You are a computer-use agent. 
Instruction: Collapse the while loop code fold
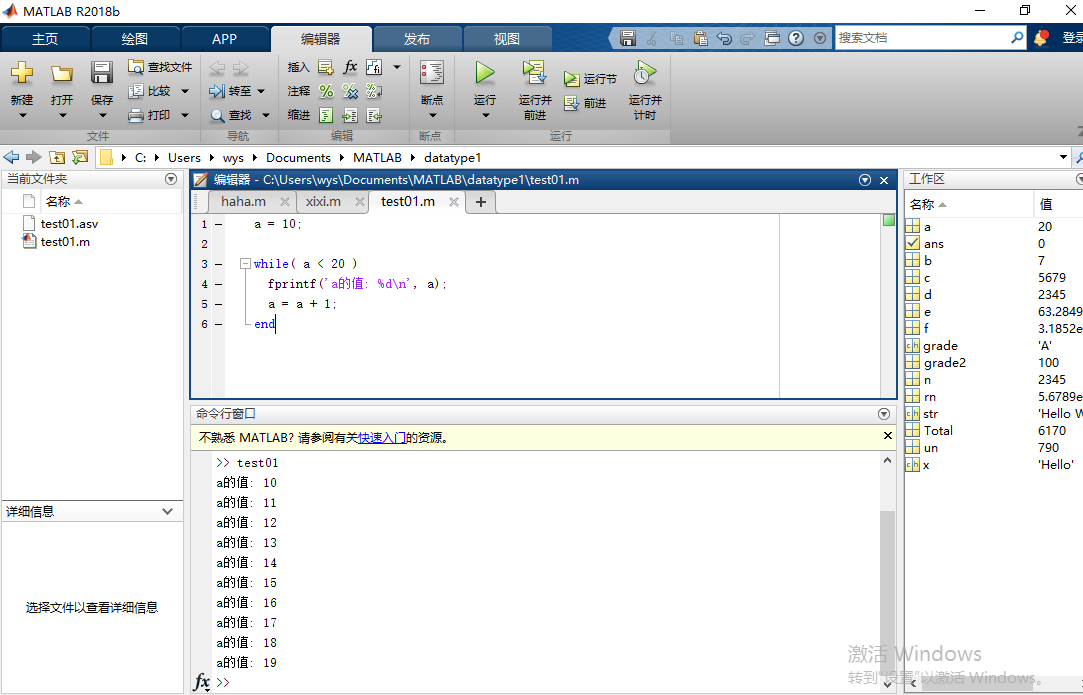point(245,263)
